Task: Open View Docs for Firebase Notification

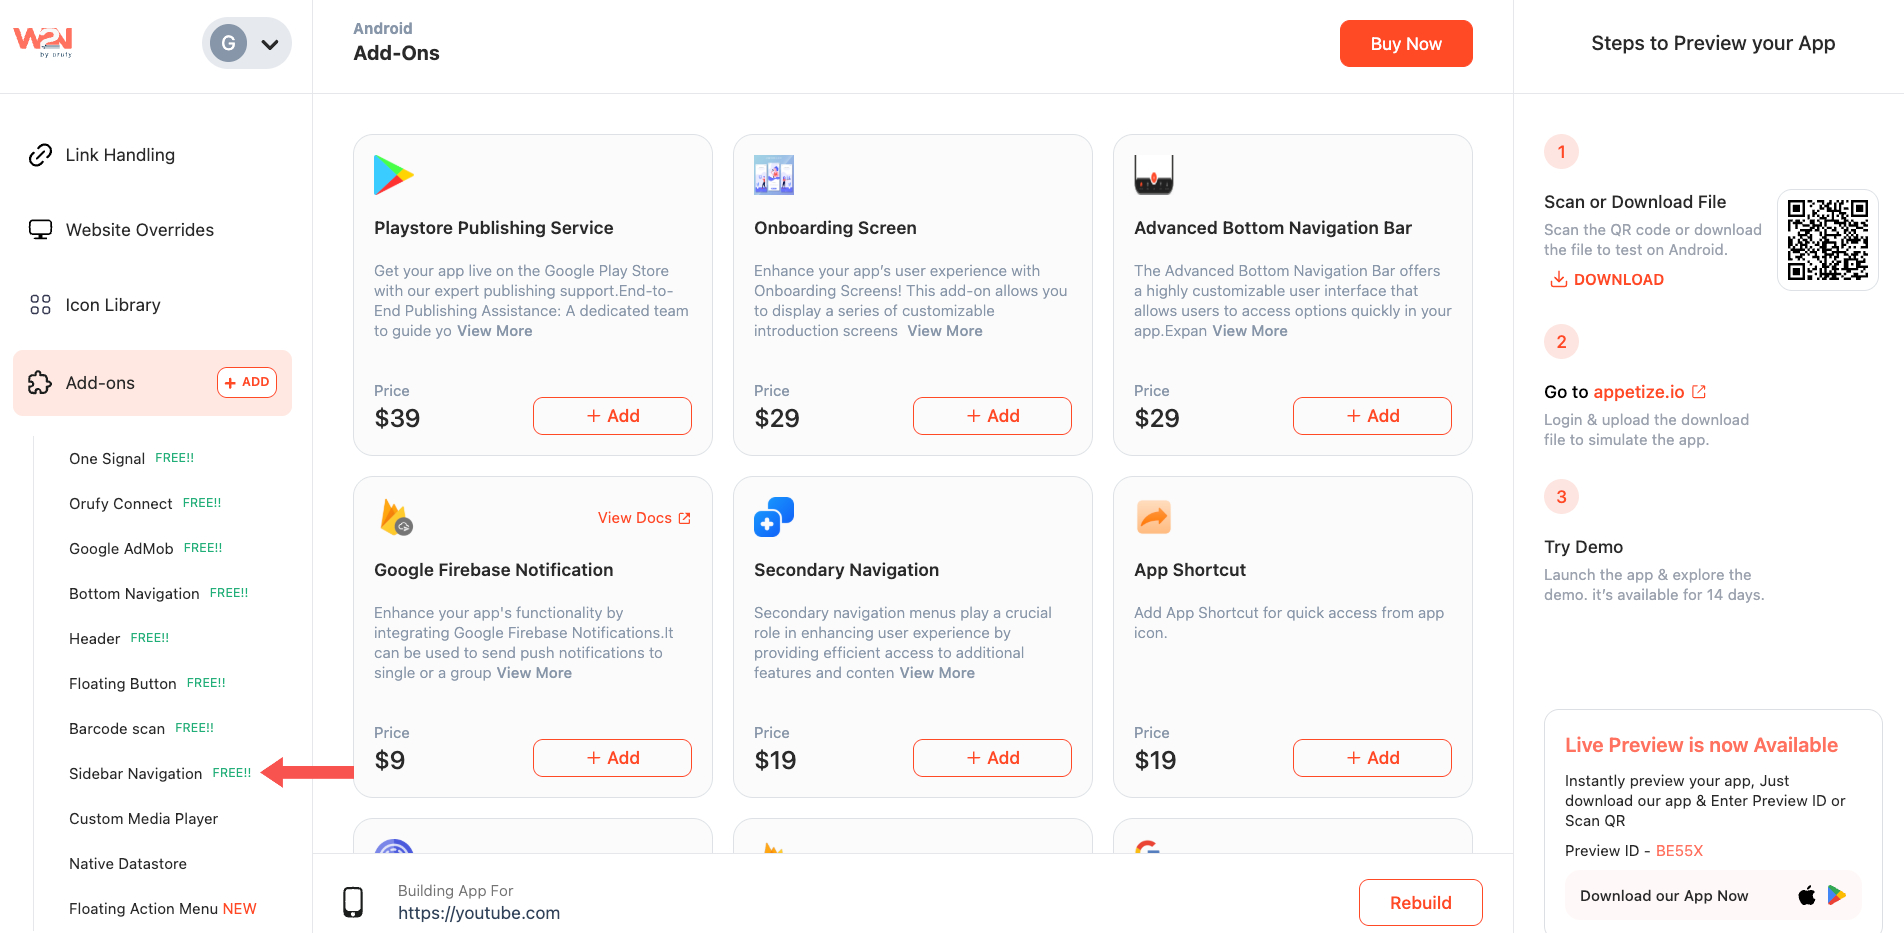Action: point(644,518)
